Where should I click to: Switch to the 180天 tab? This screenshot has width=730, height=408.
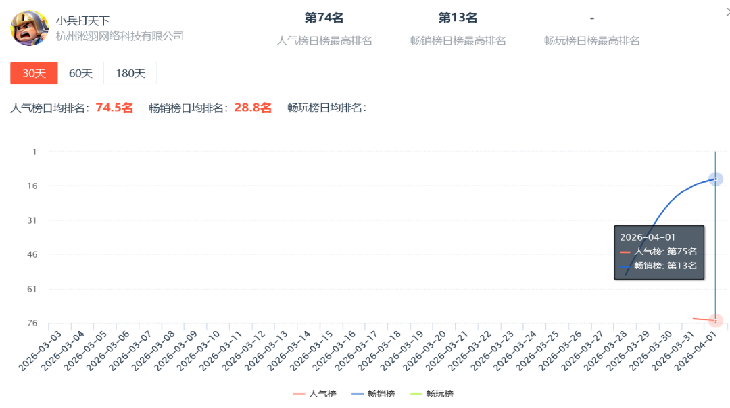(130, 73)
